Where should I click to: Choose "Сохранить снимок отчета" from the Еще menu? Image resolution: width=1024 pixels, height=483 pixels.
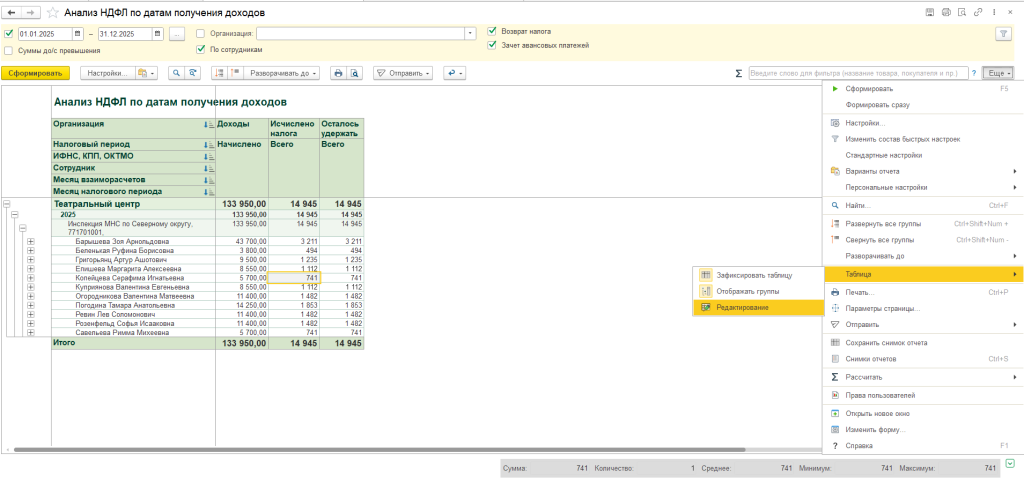pyautogui.click(x=884, y=343)
